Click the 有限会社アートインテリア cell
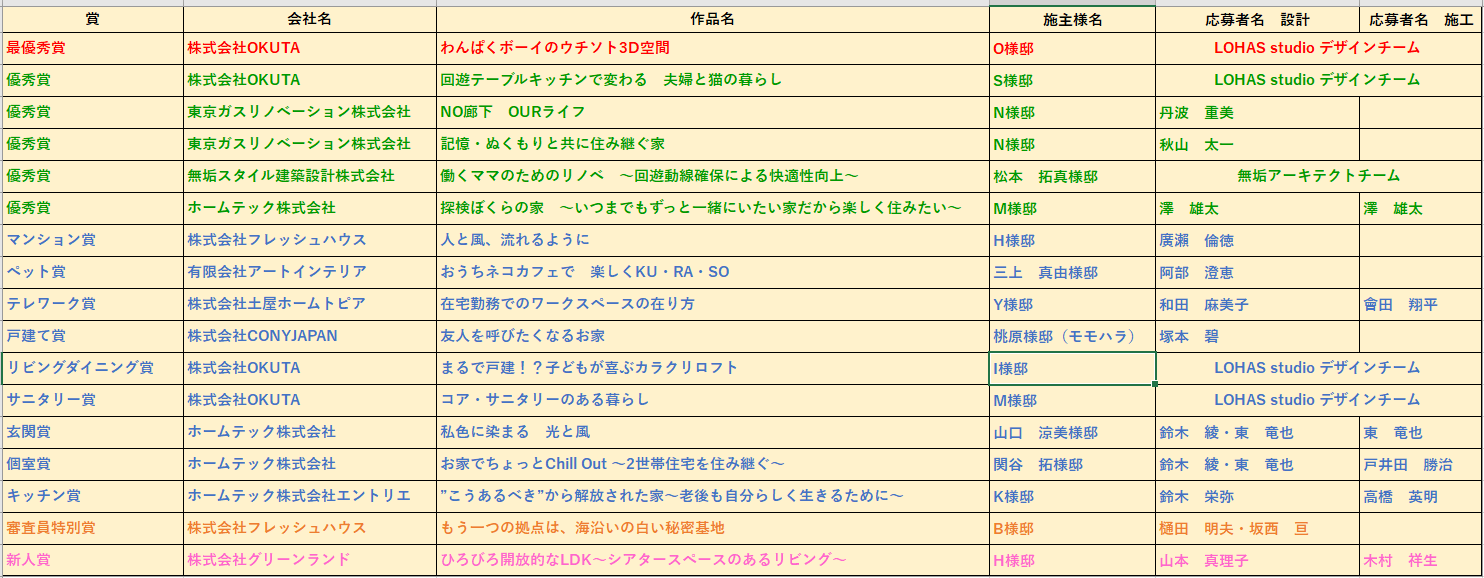The image size is (1484, 578). point(310,272)
